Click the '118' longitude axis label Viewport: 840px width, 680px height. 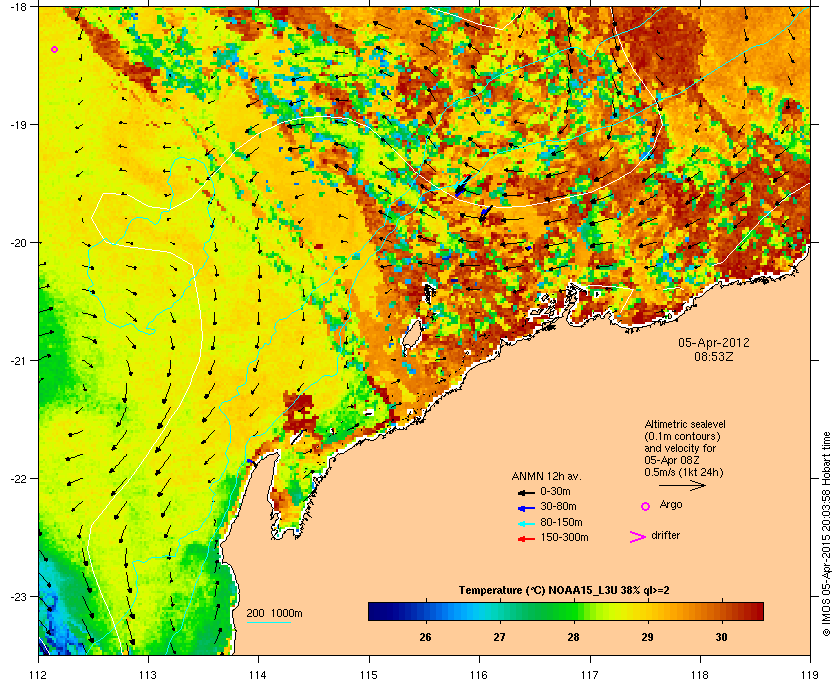tap(700, 674)
